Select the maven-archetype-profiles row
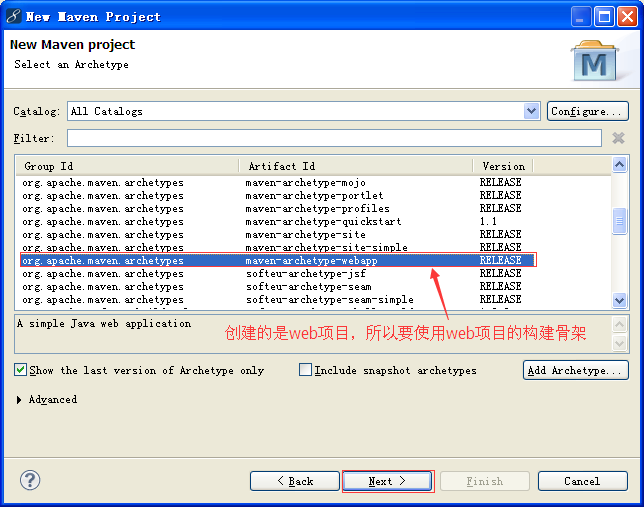644x507 pixels. pos(278,209)
